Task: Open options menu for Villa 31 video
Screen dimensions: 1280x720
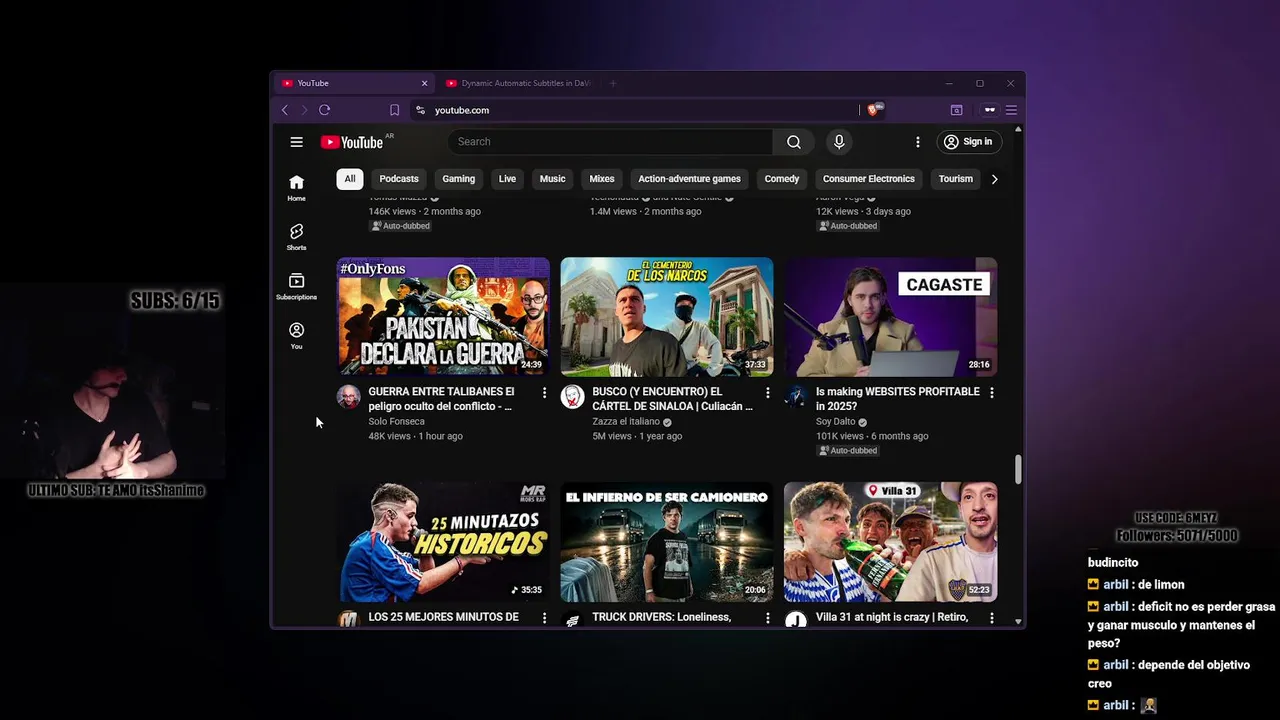Action: [992, 619]
